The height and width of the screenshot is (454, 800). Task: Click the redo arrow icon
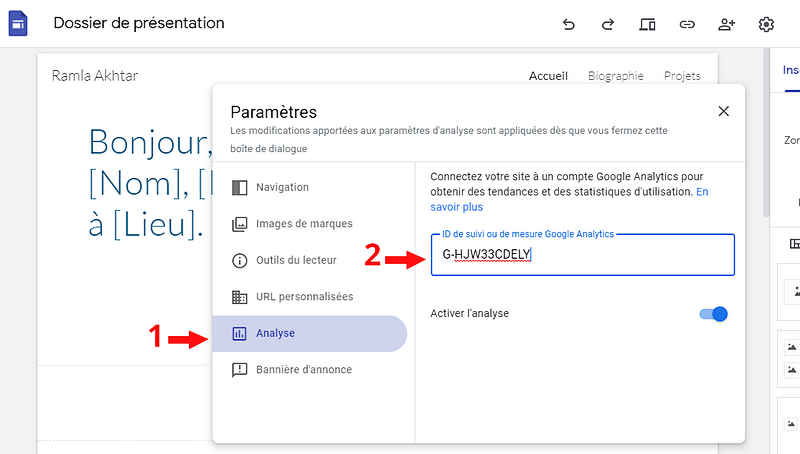coord(608,24)
